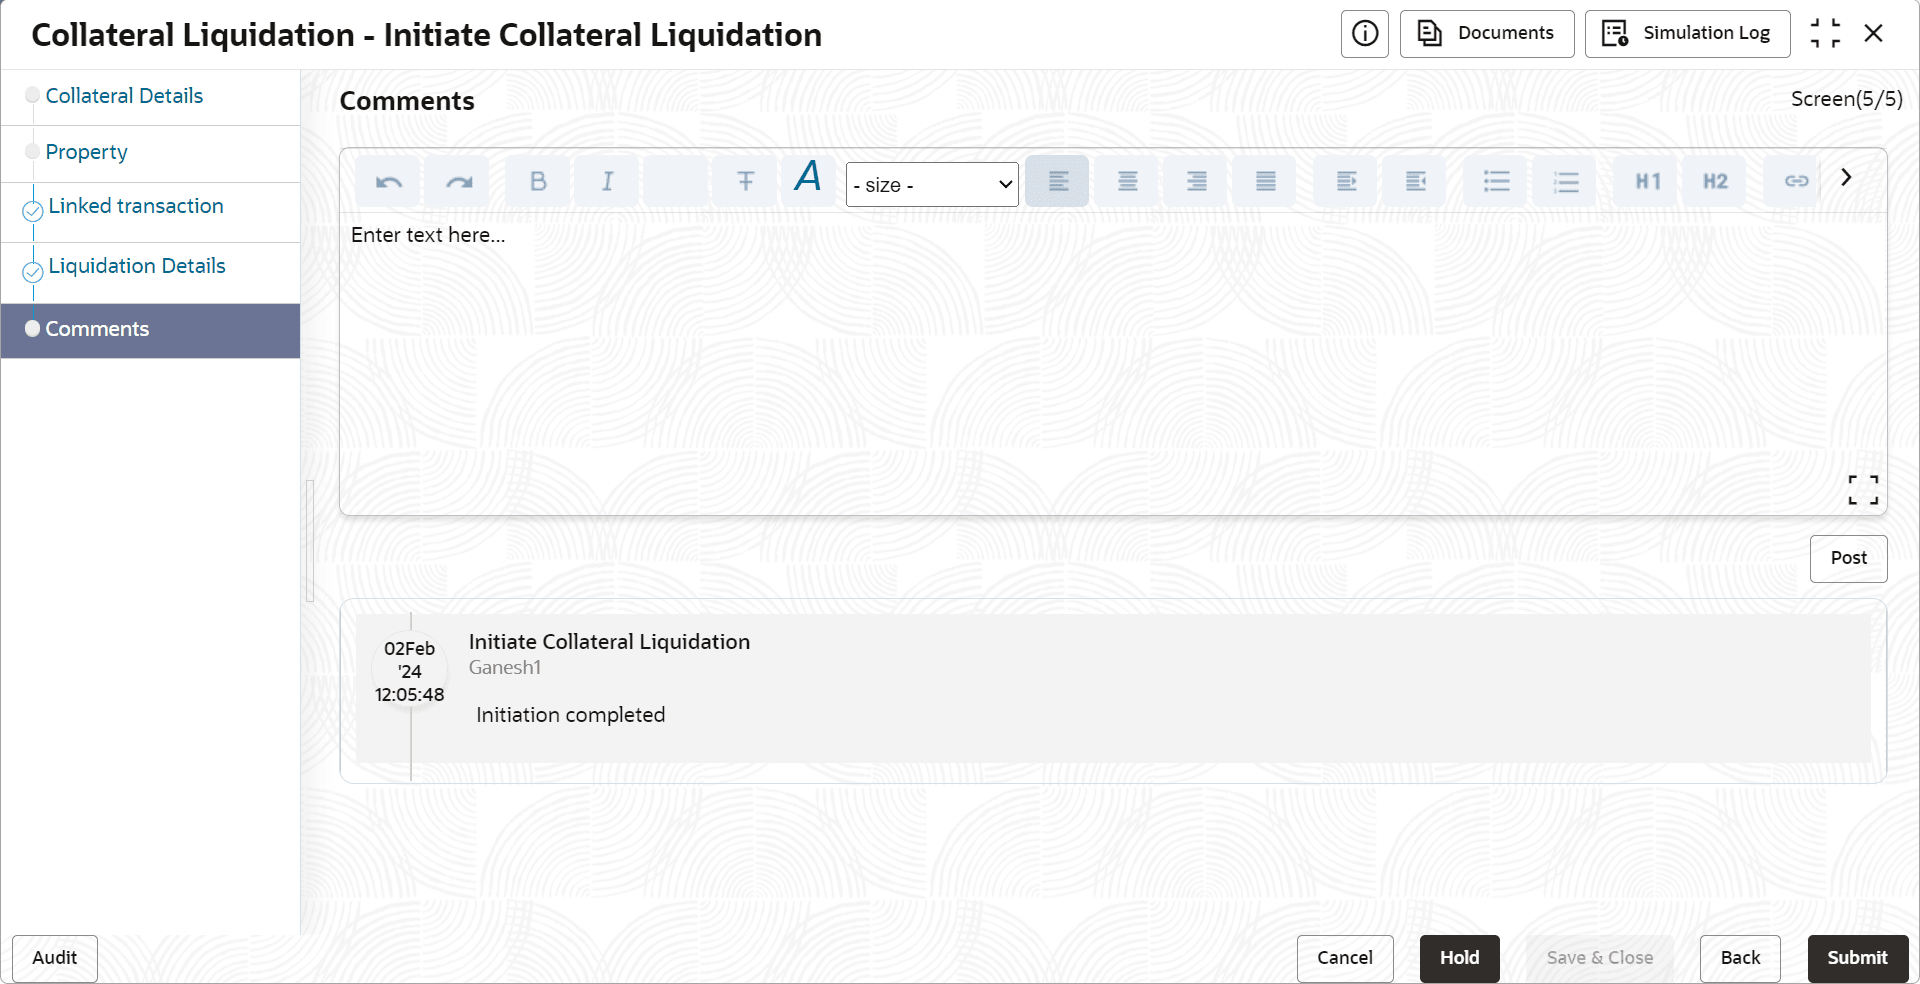The width and height of the screenshot is (1920, 984).
Task: Open the information icon in header
Action: 1365,34
